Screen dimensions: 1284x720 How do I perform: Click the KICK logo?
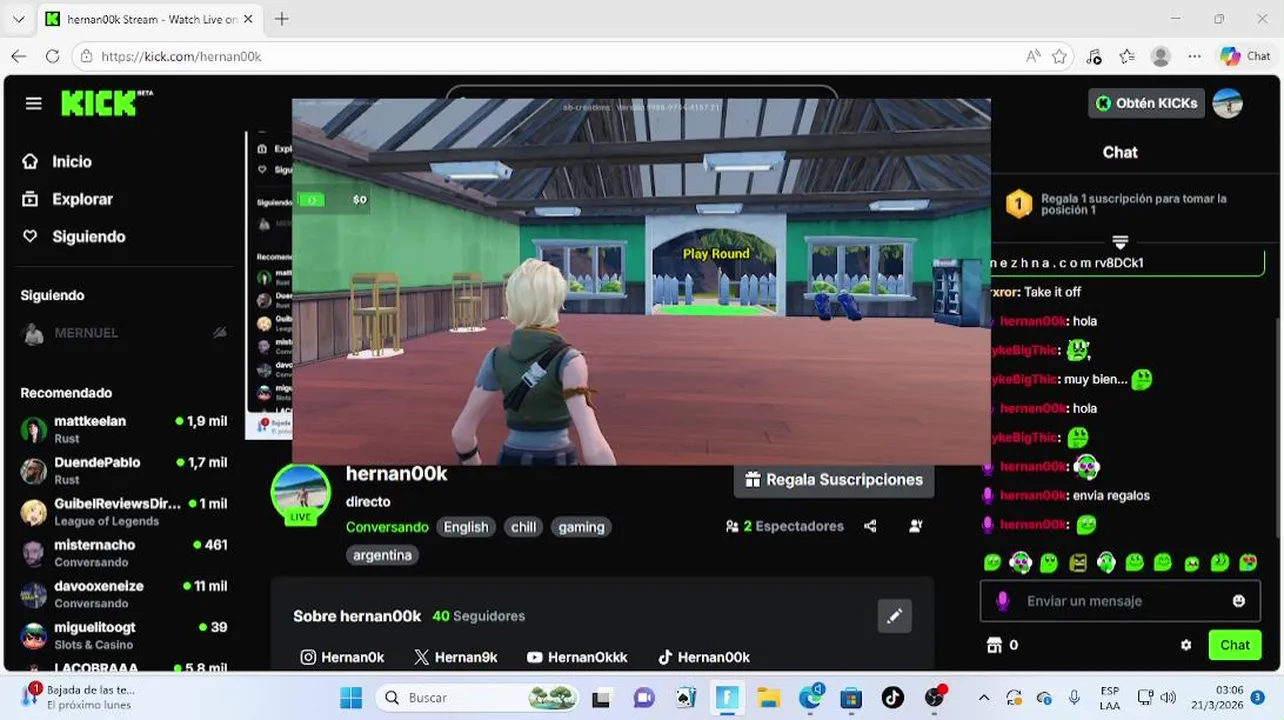pyautogui.click(x=106, y=103)
